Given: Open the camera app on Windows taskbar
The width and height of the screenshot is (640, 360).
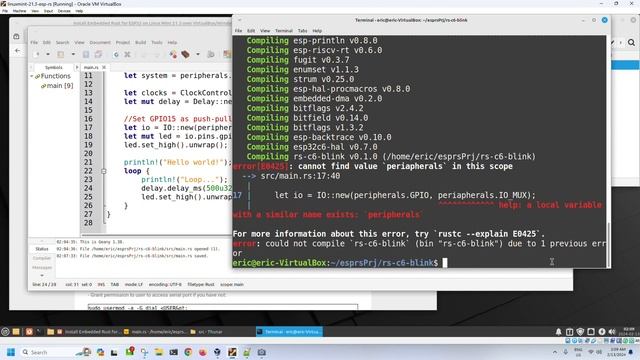Looking at the screenshot, I should (262, 352).
